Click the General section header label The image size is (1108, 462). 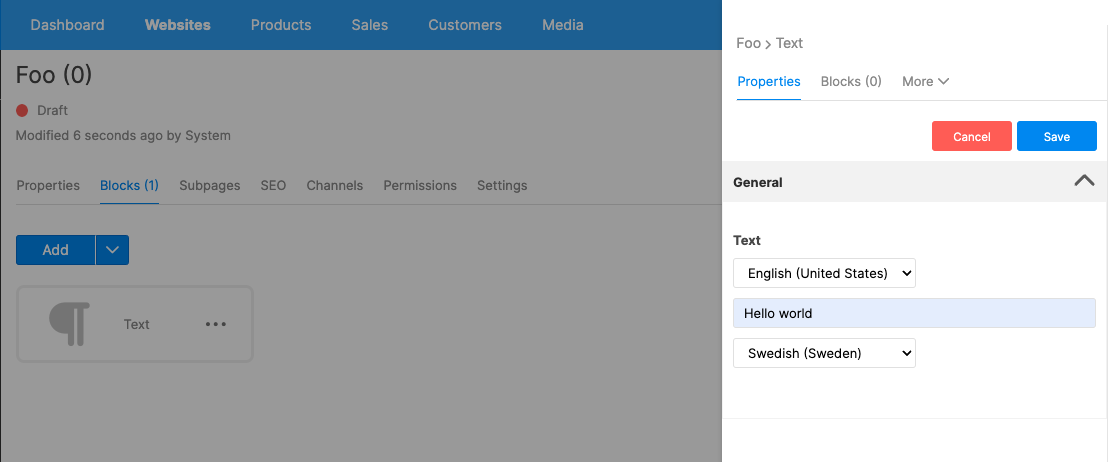pyautogui.click(x=758, y=182)
